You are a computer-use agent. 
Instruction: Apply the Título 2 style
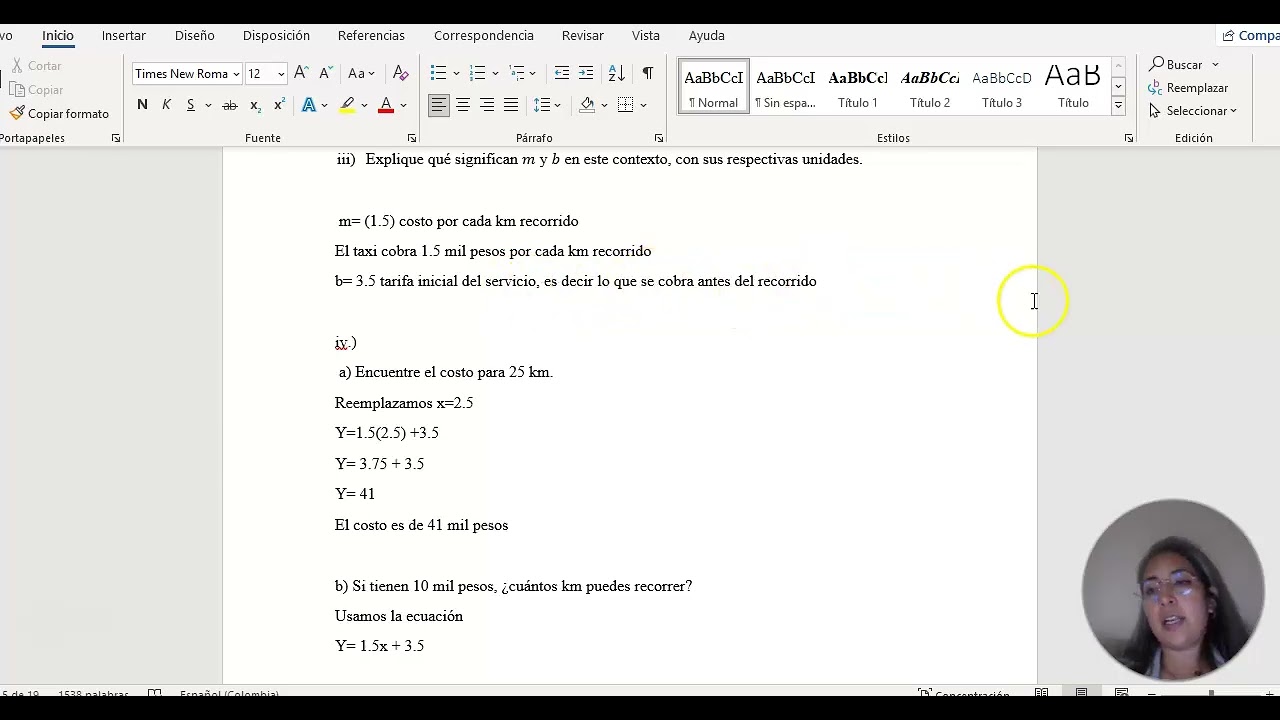tap(930, 87)
